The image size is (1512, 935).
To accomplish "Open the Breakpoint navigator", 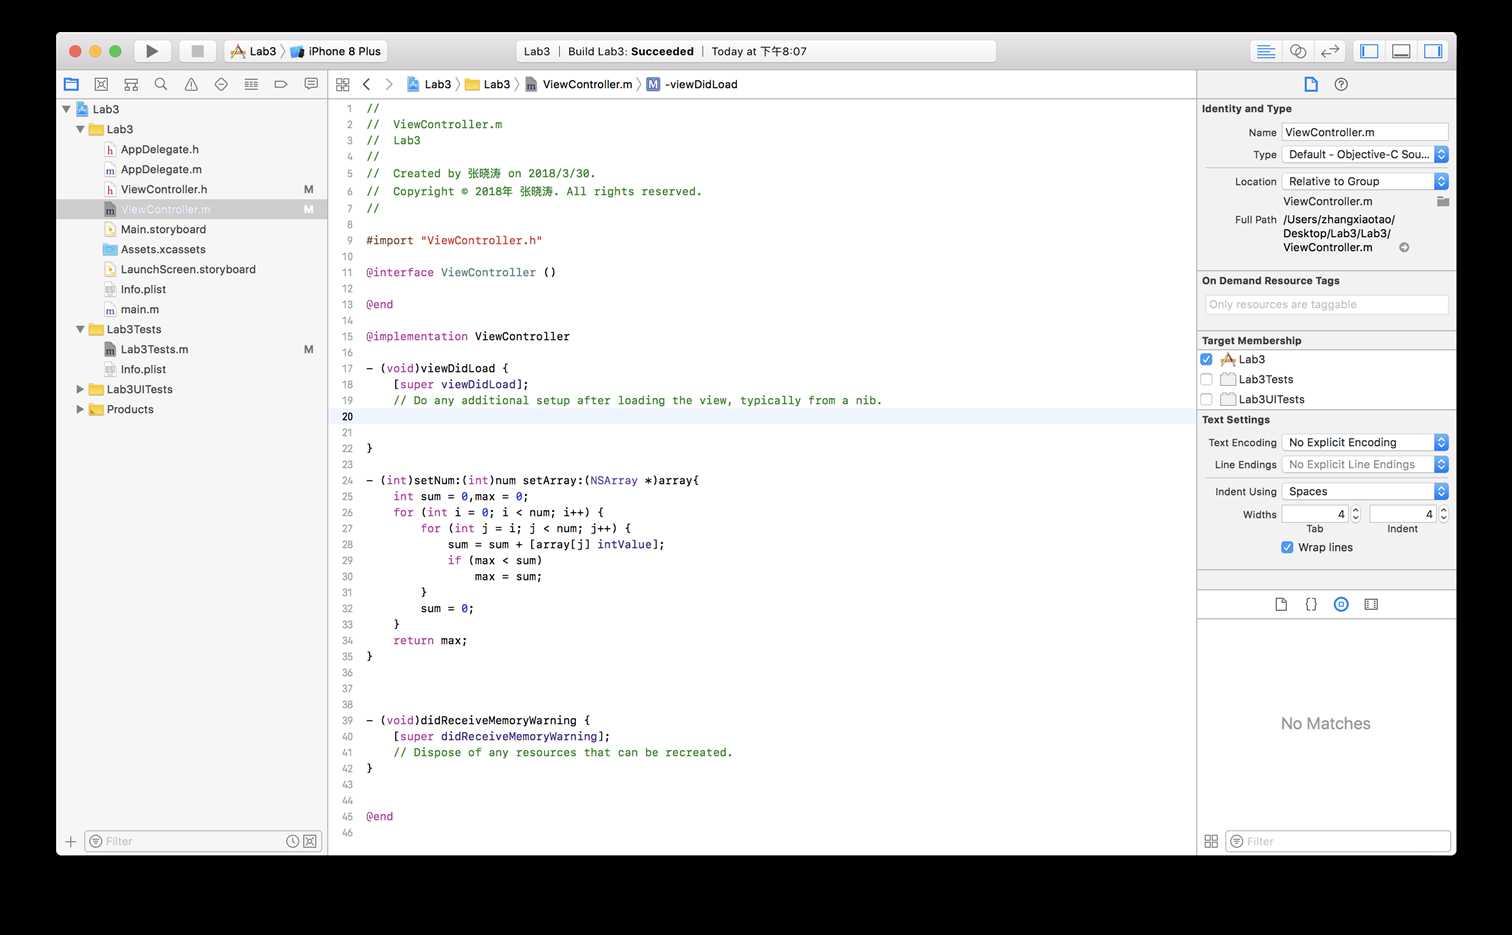I will (281, 84).
